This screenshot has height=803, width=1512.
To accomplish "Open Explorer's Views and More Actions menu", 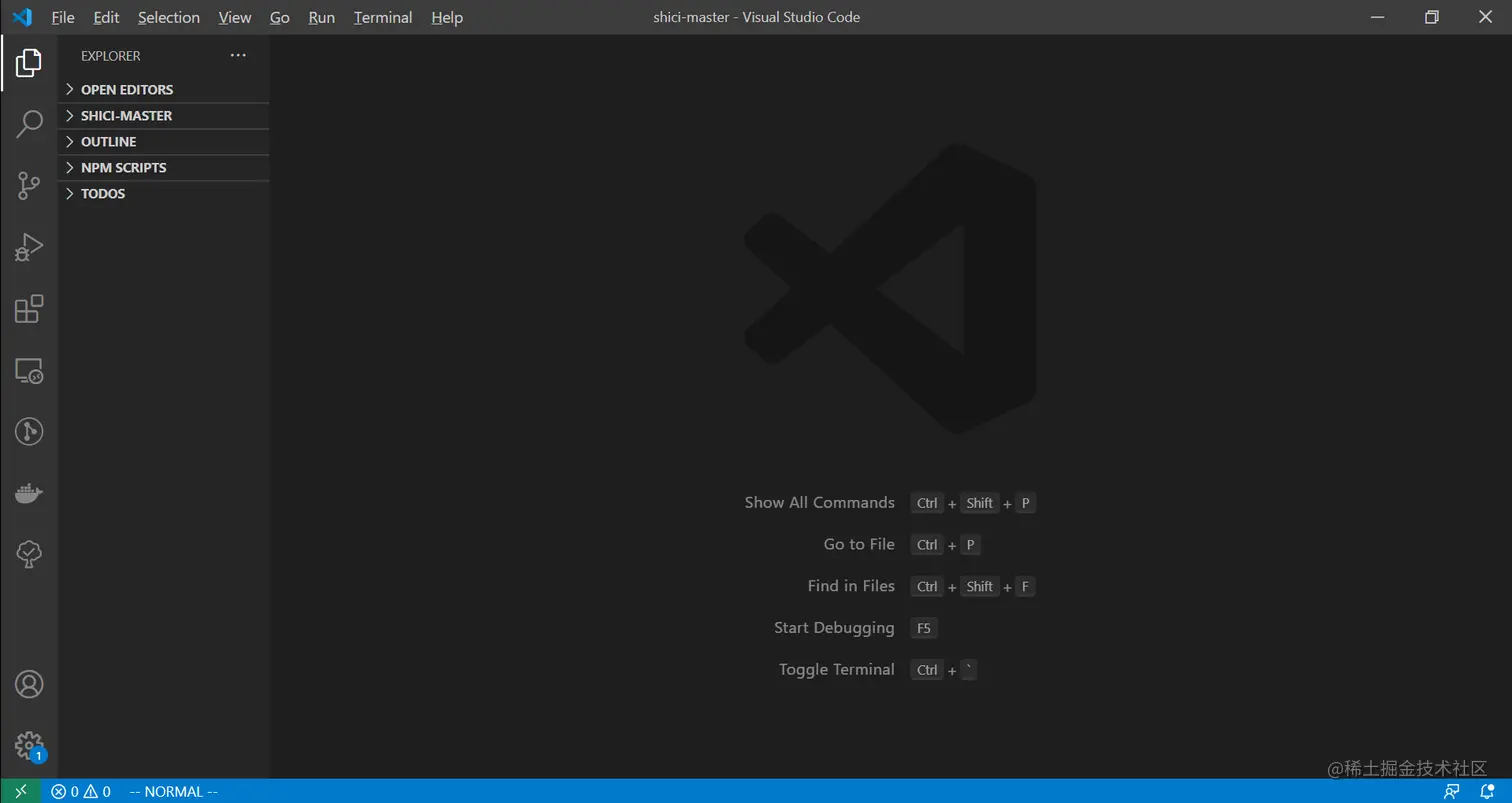I will [x=237, y=56].
